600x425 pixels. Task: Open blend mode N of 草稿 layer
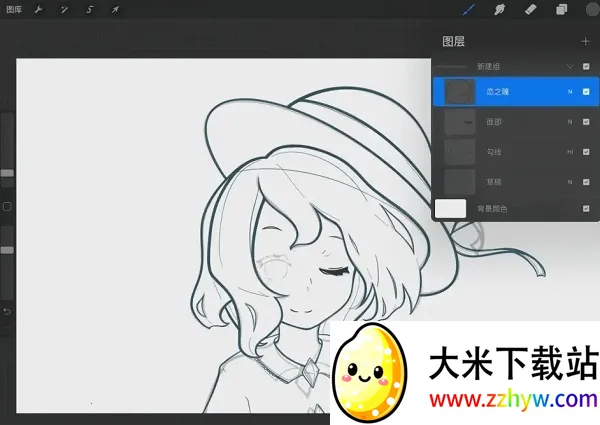[570, 182]
